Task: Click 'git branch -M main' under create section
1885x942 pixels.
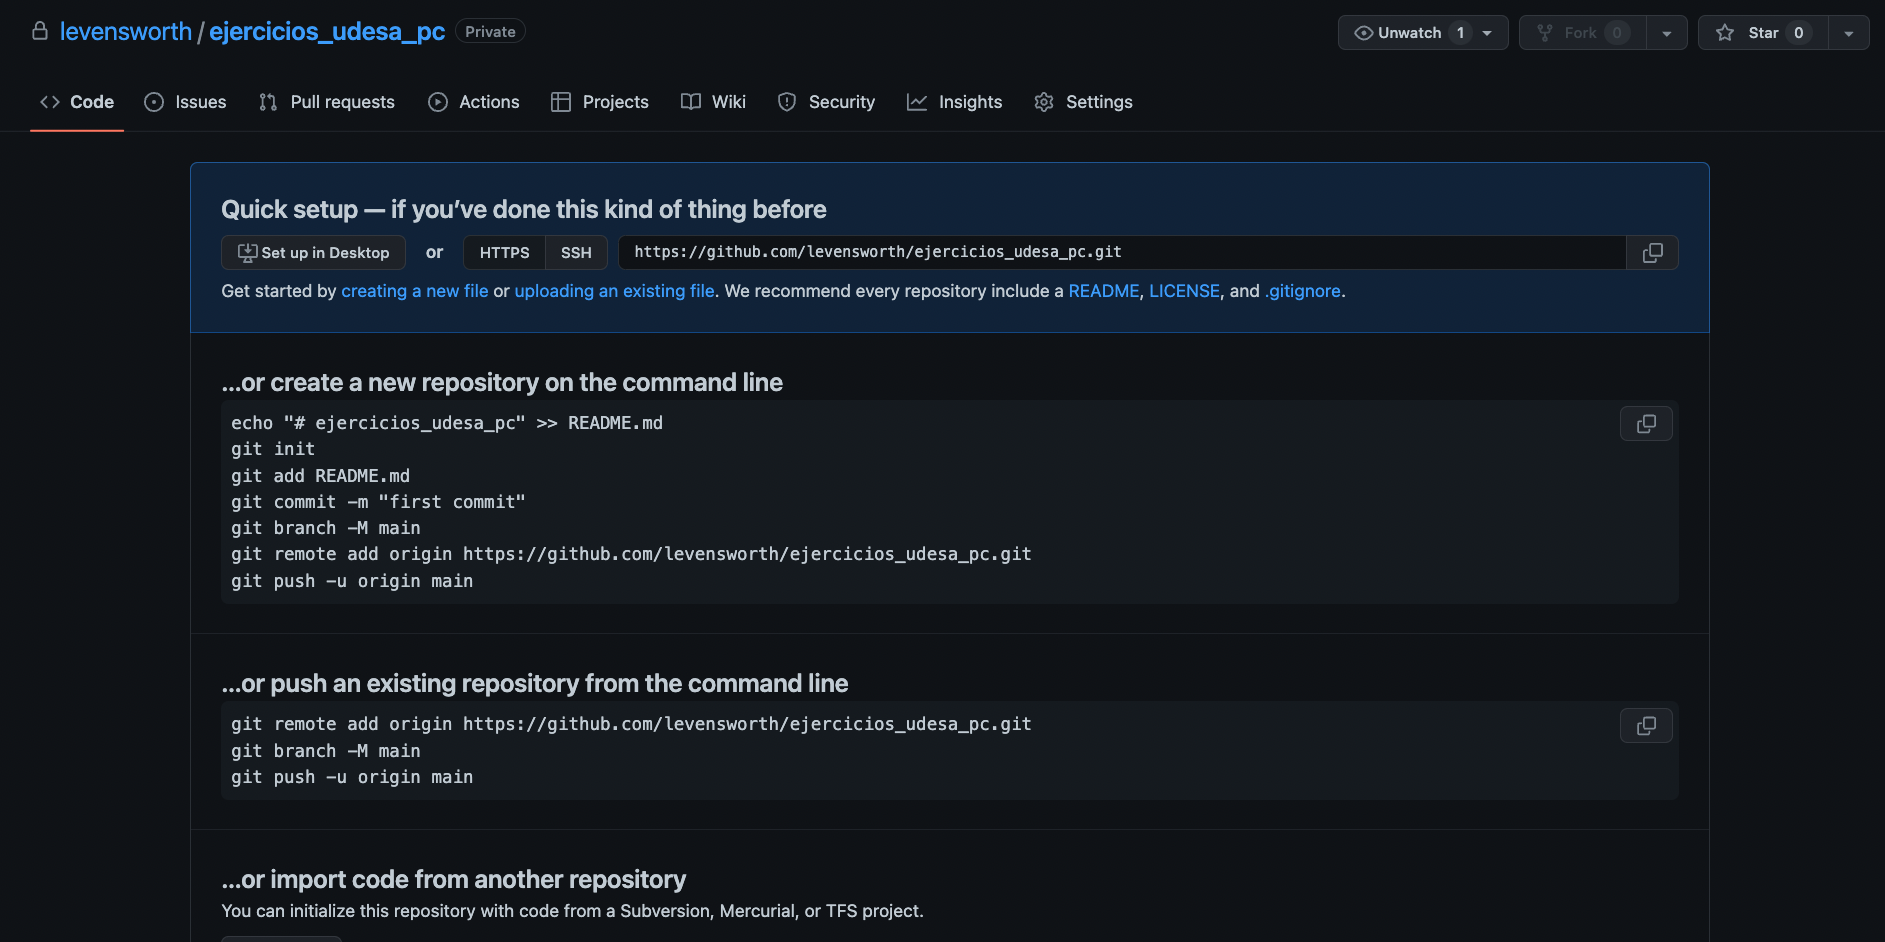Action: (326, 528)
